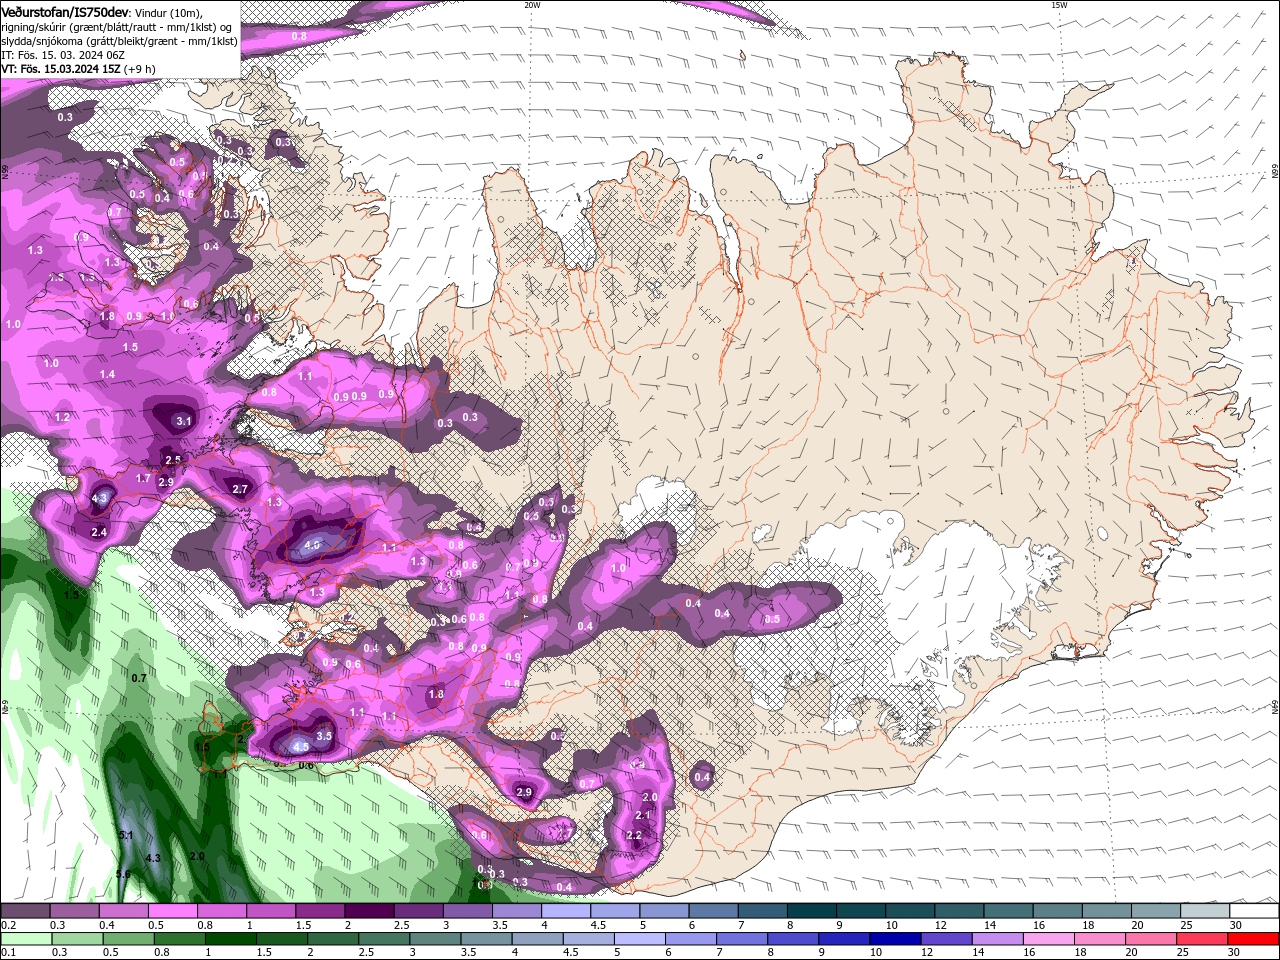Click the '2.5' value on the map
The height and width of the screenshot is (960, 1280).
[x=172, y=460]
